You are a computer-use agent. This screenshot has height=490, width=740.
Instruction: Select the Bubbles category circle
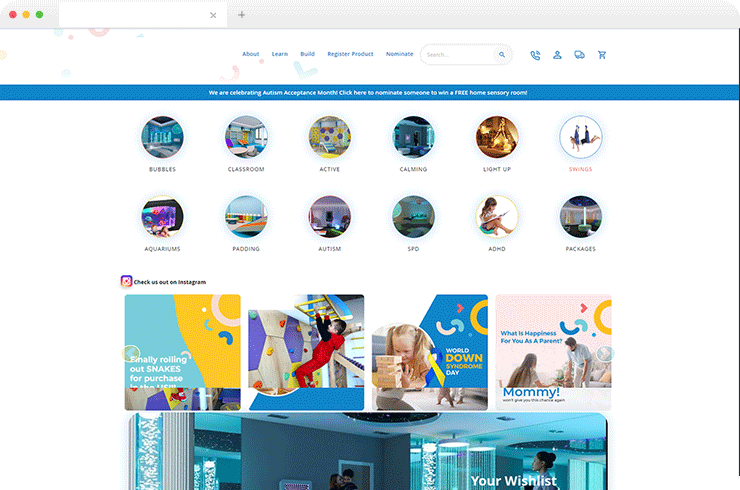click(162, 137)
